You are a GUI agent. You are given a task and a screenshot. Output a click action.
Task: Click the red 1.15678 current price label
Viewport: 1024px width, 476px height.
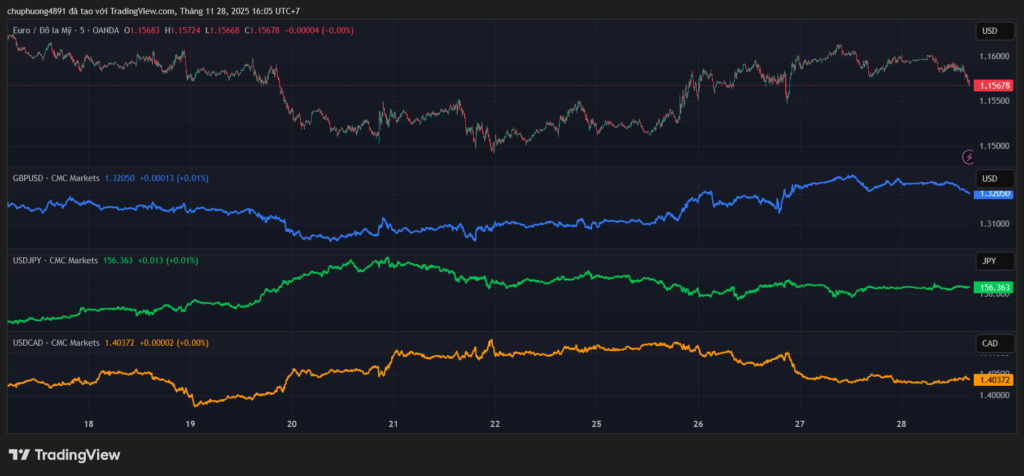(995, 86)
